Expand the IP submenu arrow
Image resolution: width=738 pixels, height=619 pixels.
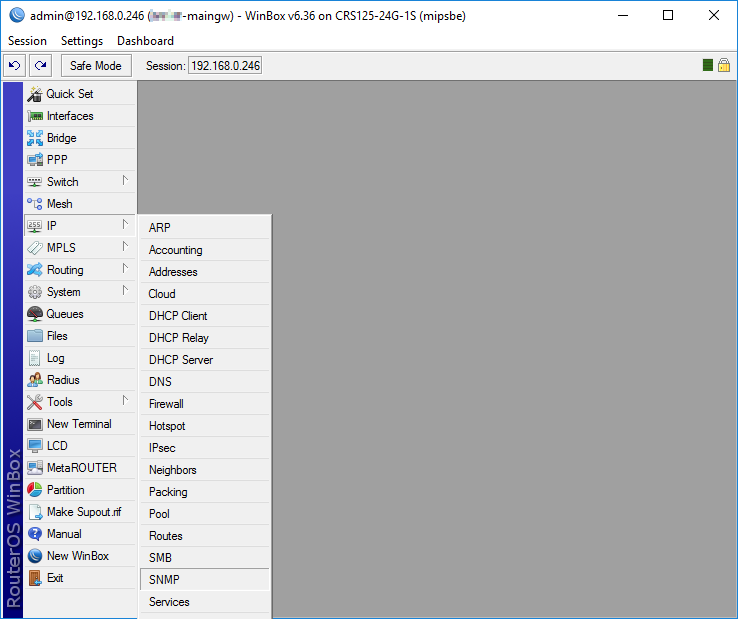point(125,225)
